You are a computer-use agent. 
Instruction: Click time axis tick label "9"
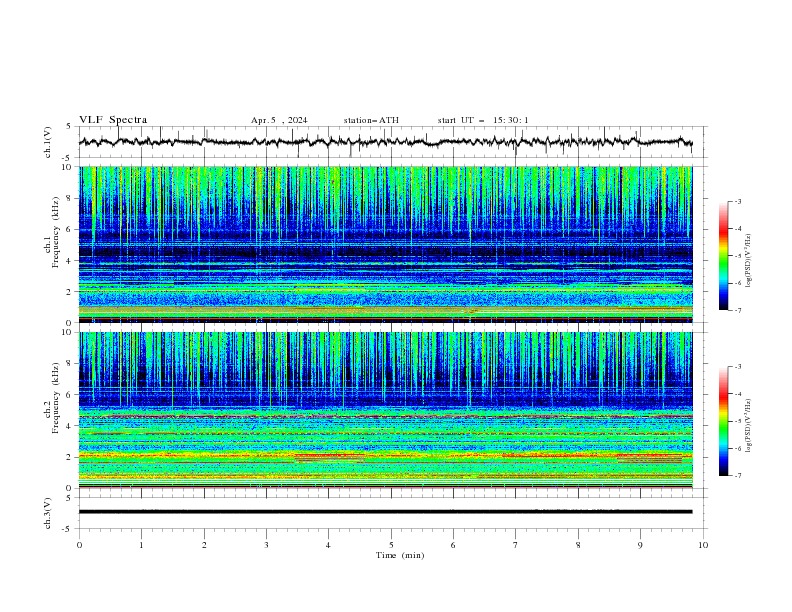pyautogui.click(x=640, y=545)
